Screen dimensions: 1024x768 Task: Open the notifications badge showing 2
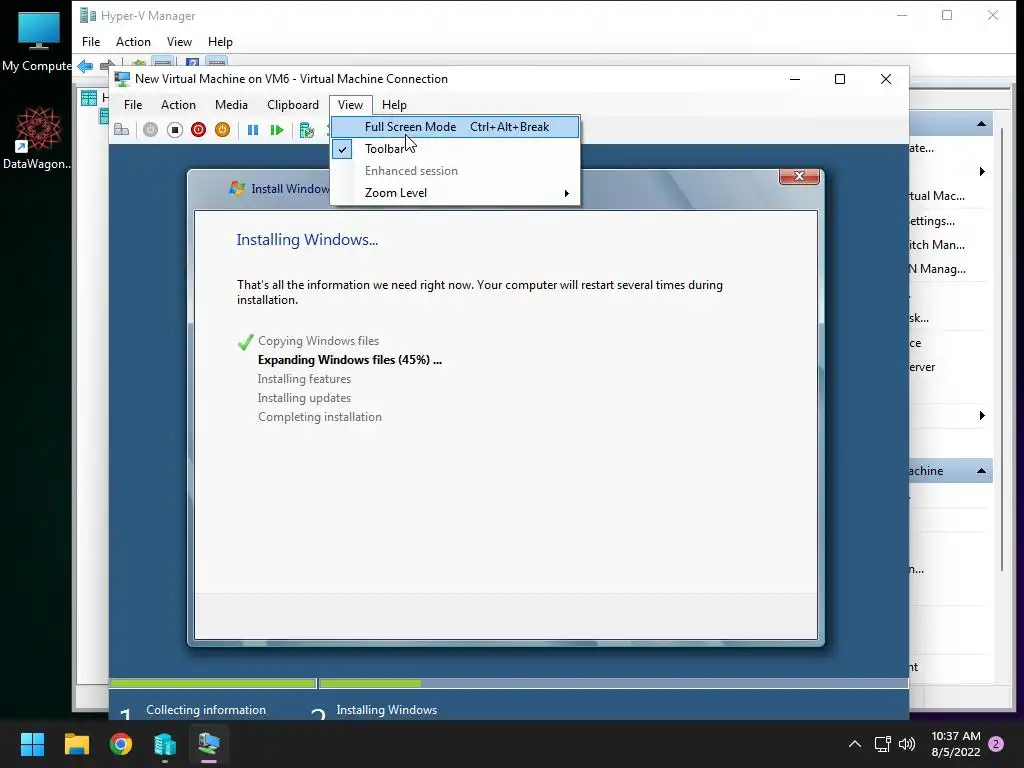(x=996, y=744)
